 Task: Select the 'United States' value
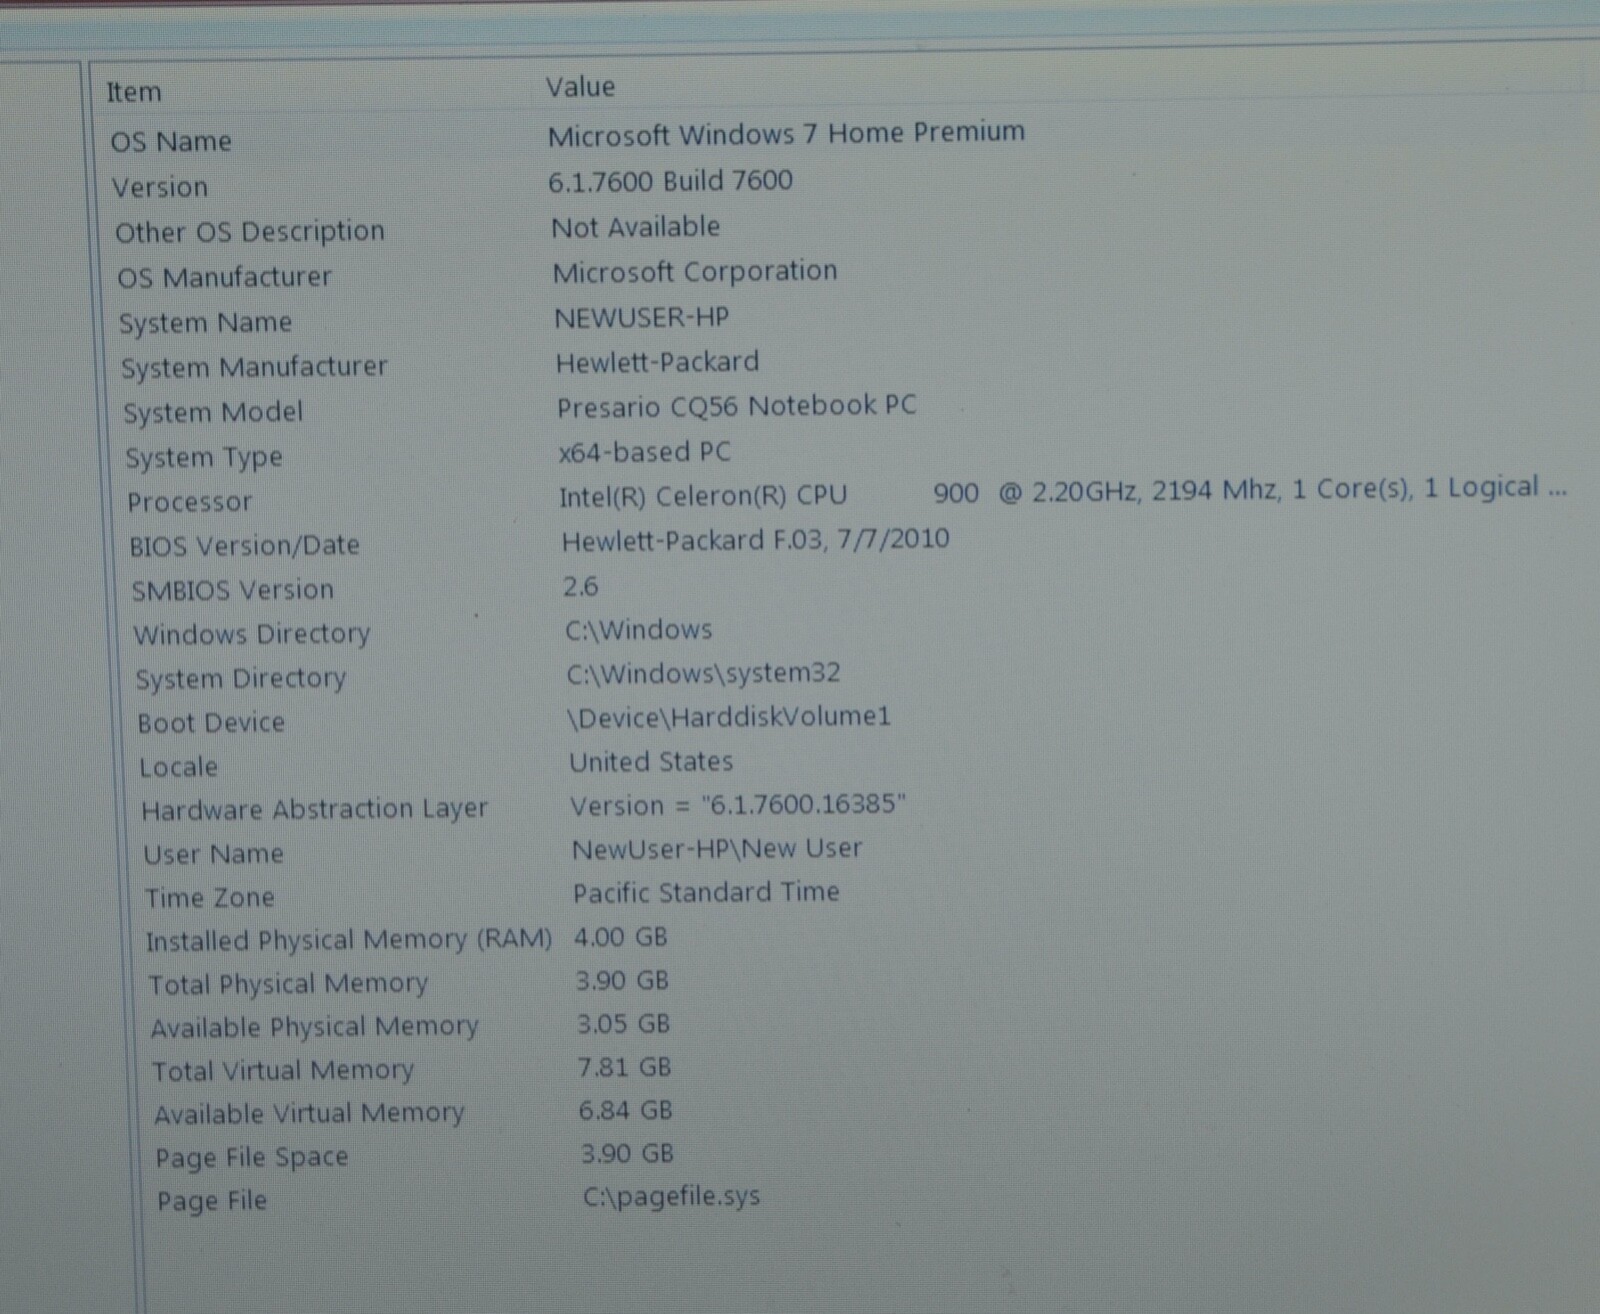pos(651,762)
